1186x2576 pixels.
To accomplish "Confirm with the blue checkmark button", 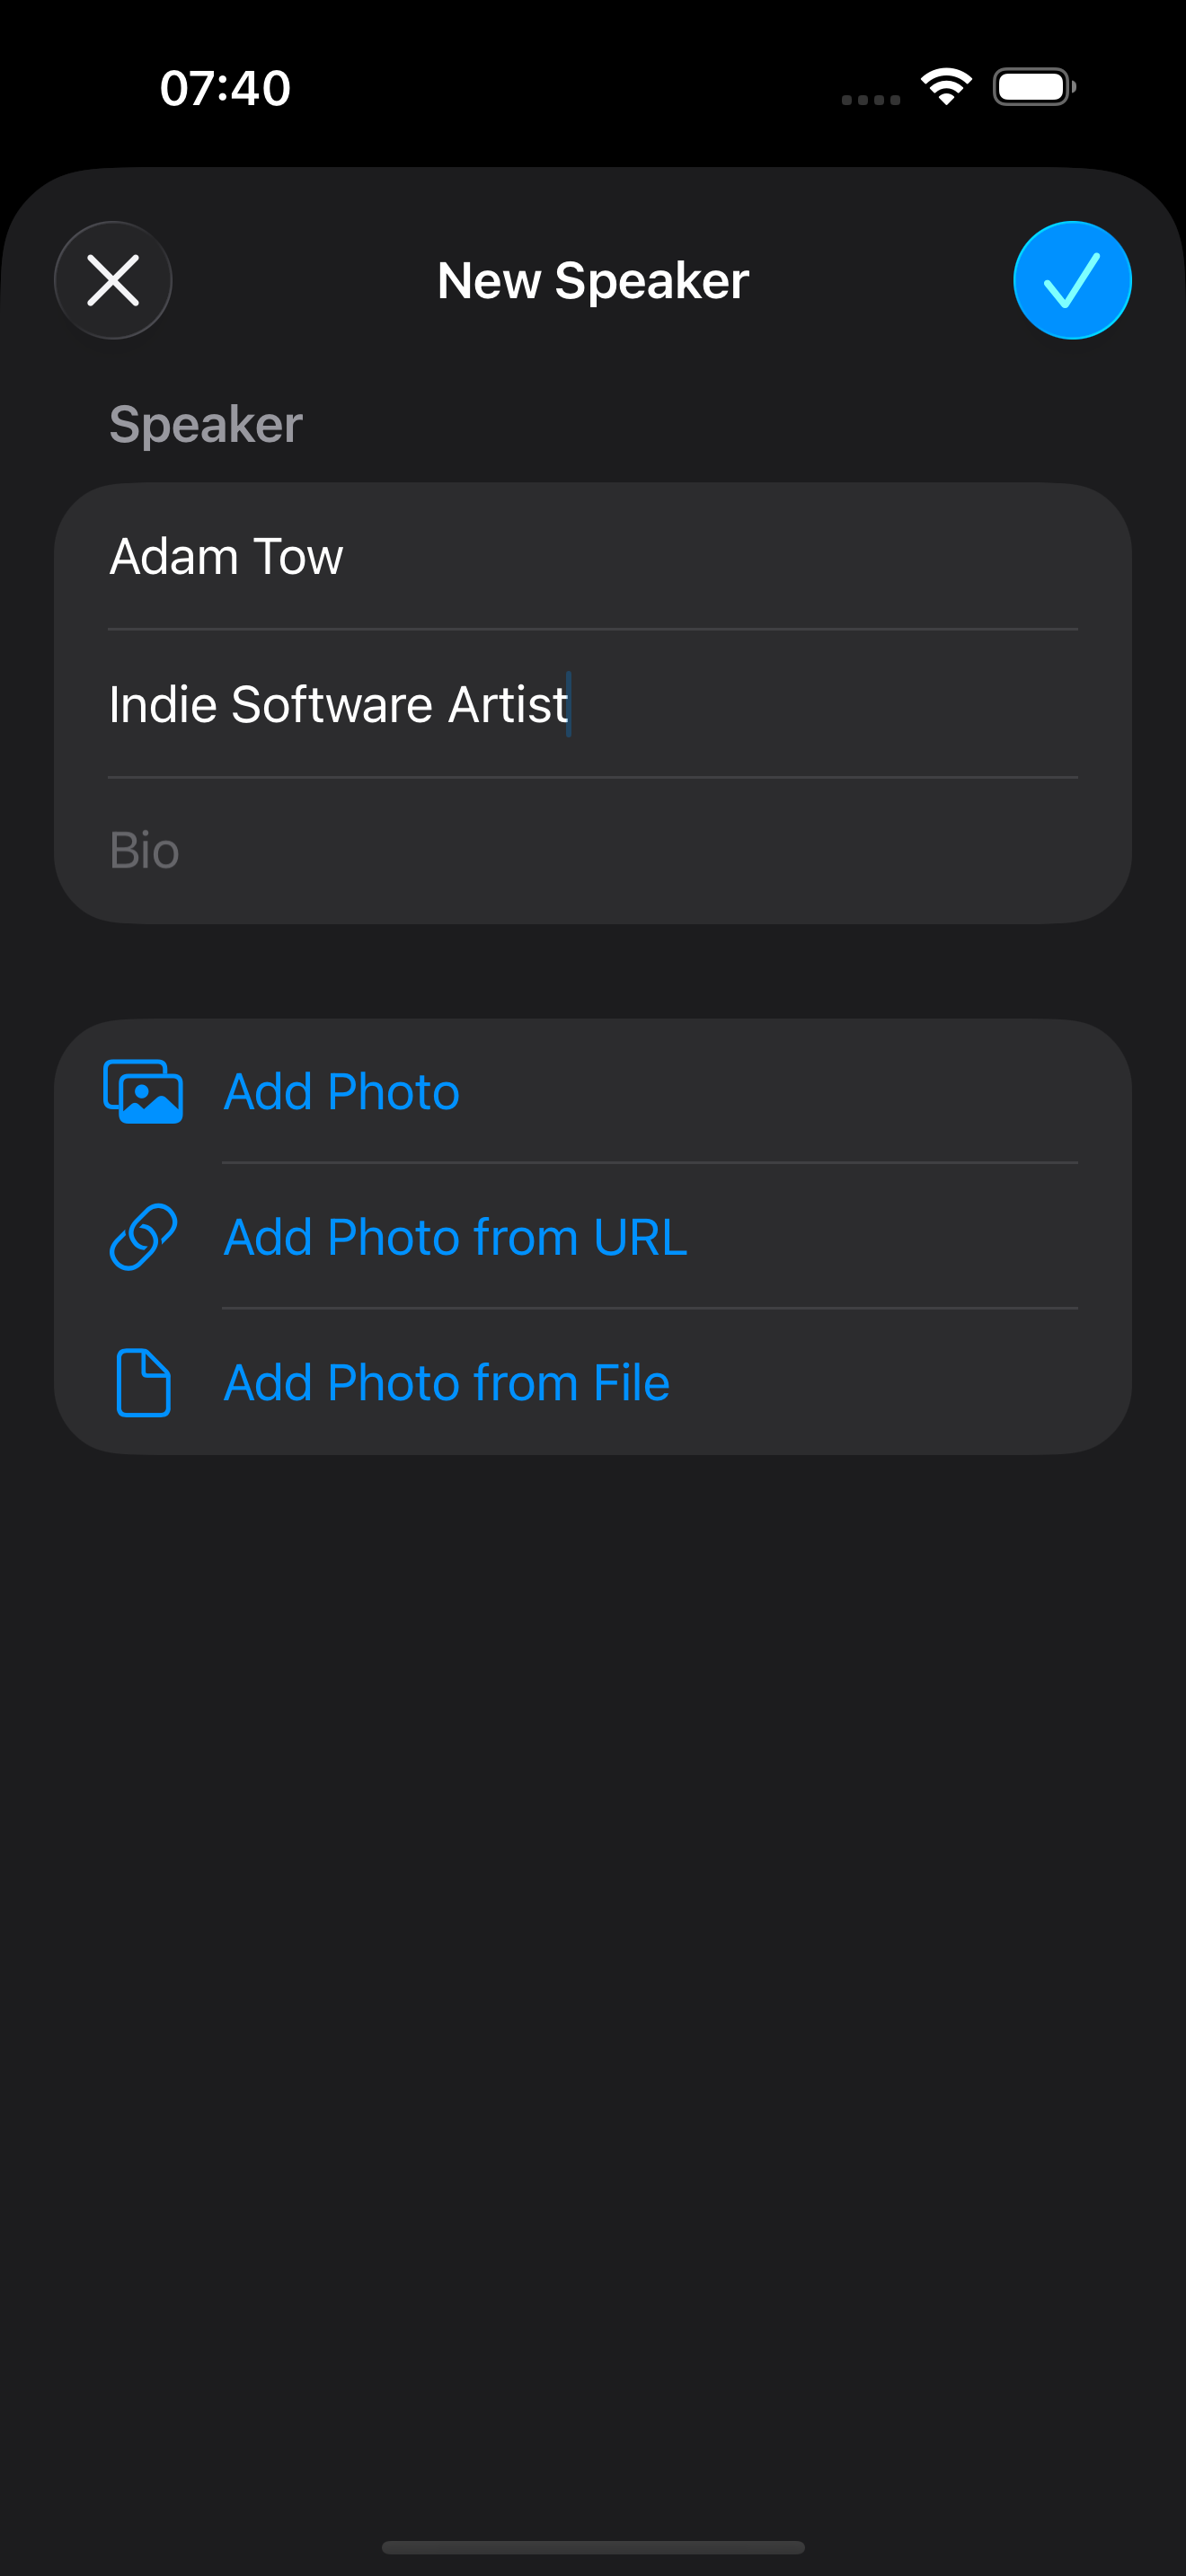I will click(x=1071, y=280).
